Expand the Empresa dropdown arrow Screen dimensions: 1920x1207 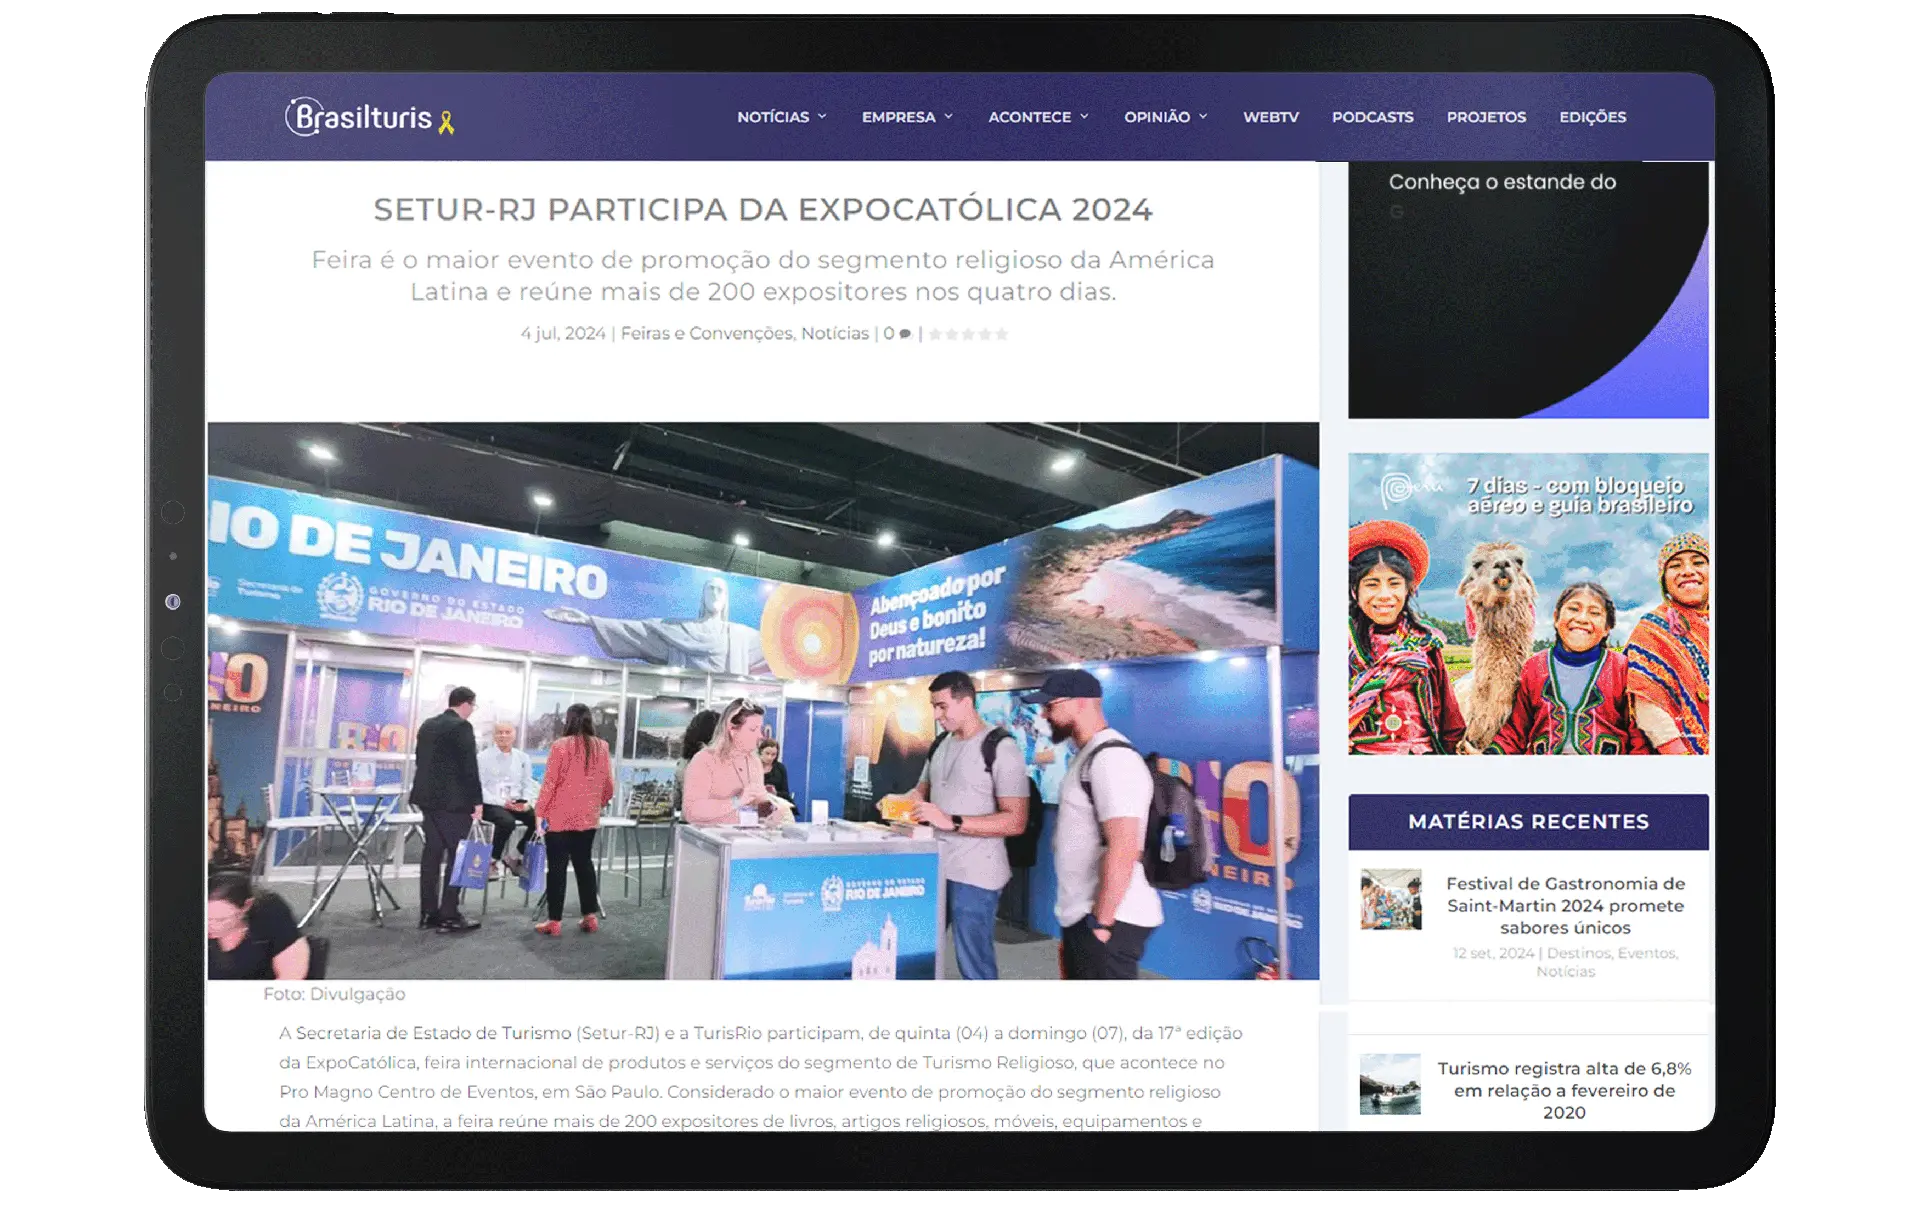click(x=948, y=117)
